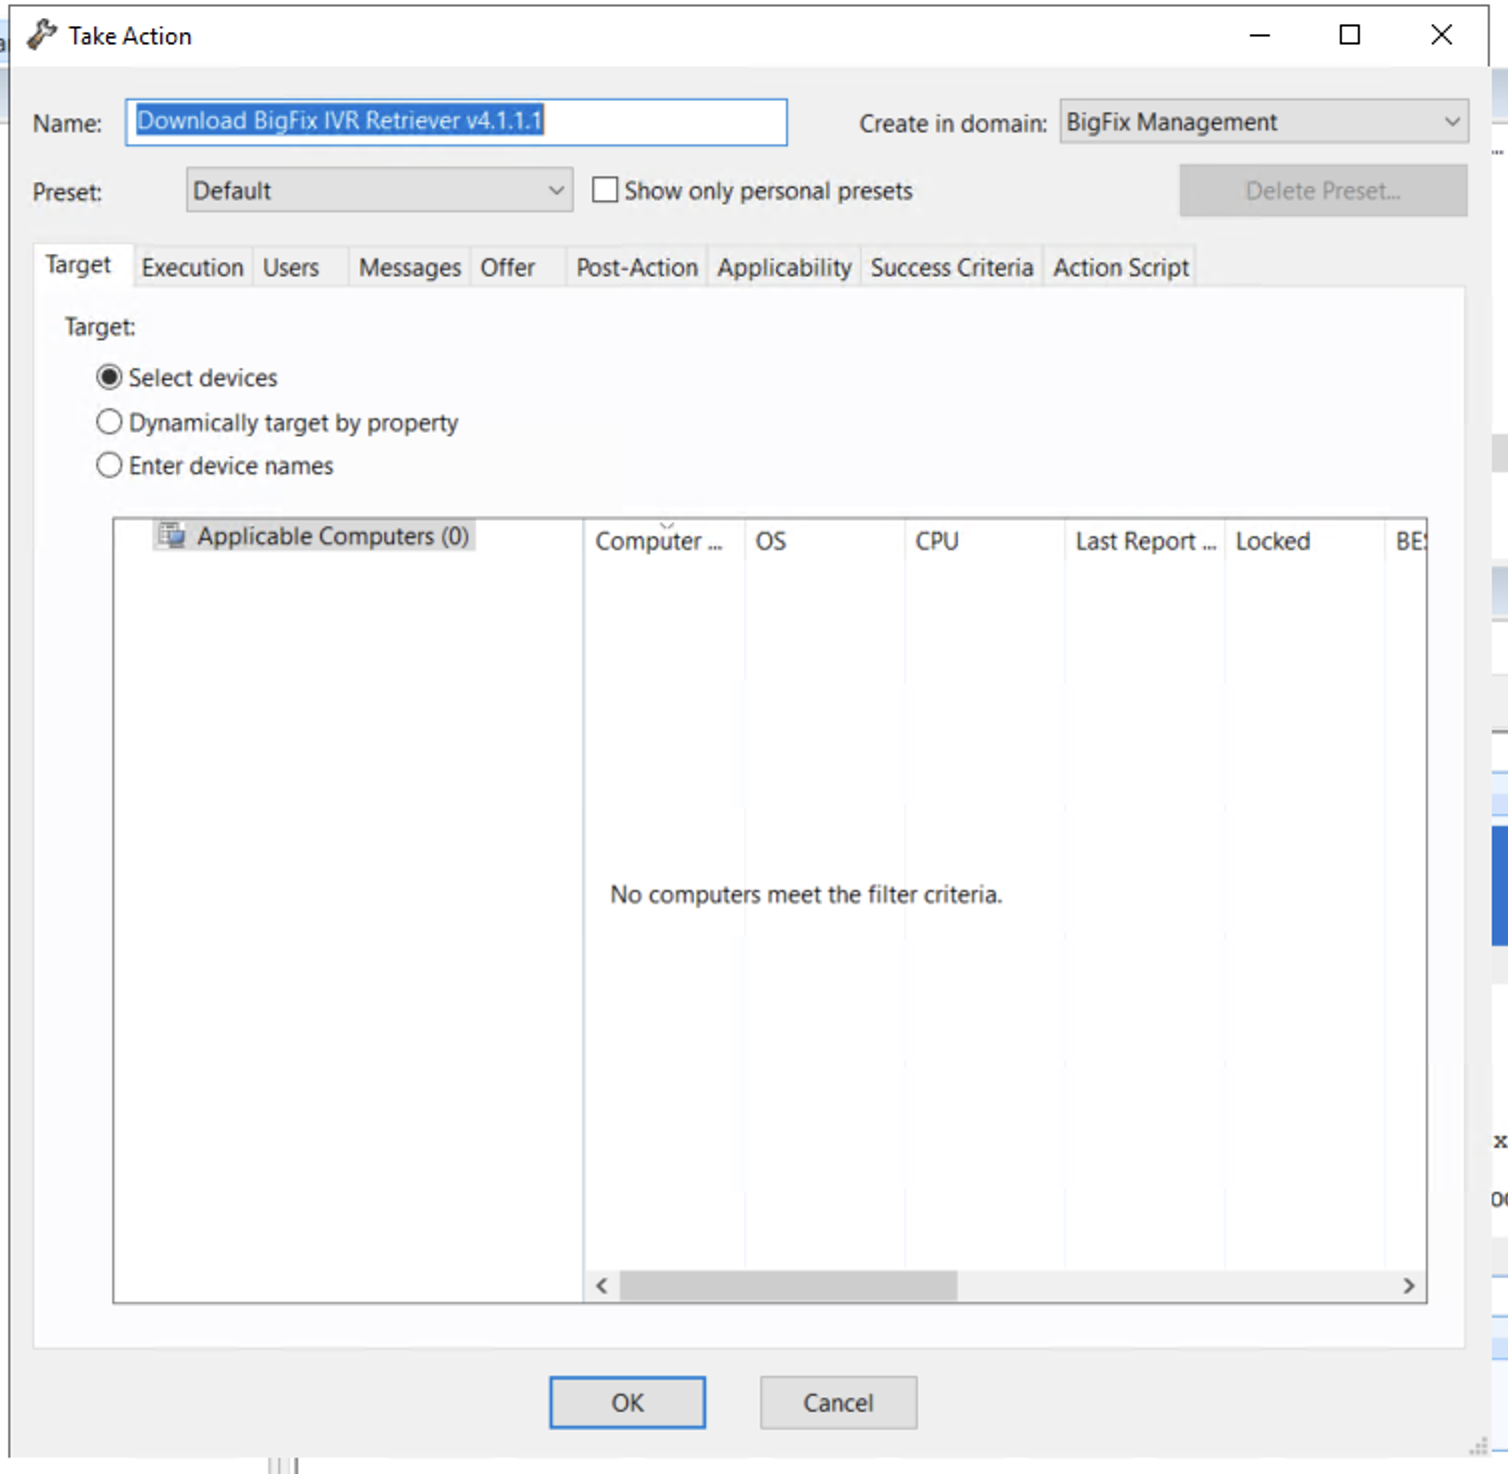Click 'No computers meet the filter criteria' text
The width and height of the screenshot is (1508, 1474).
(806, 894)
